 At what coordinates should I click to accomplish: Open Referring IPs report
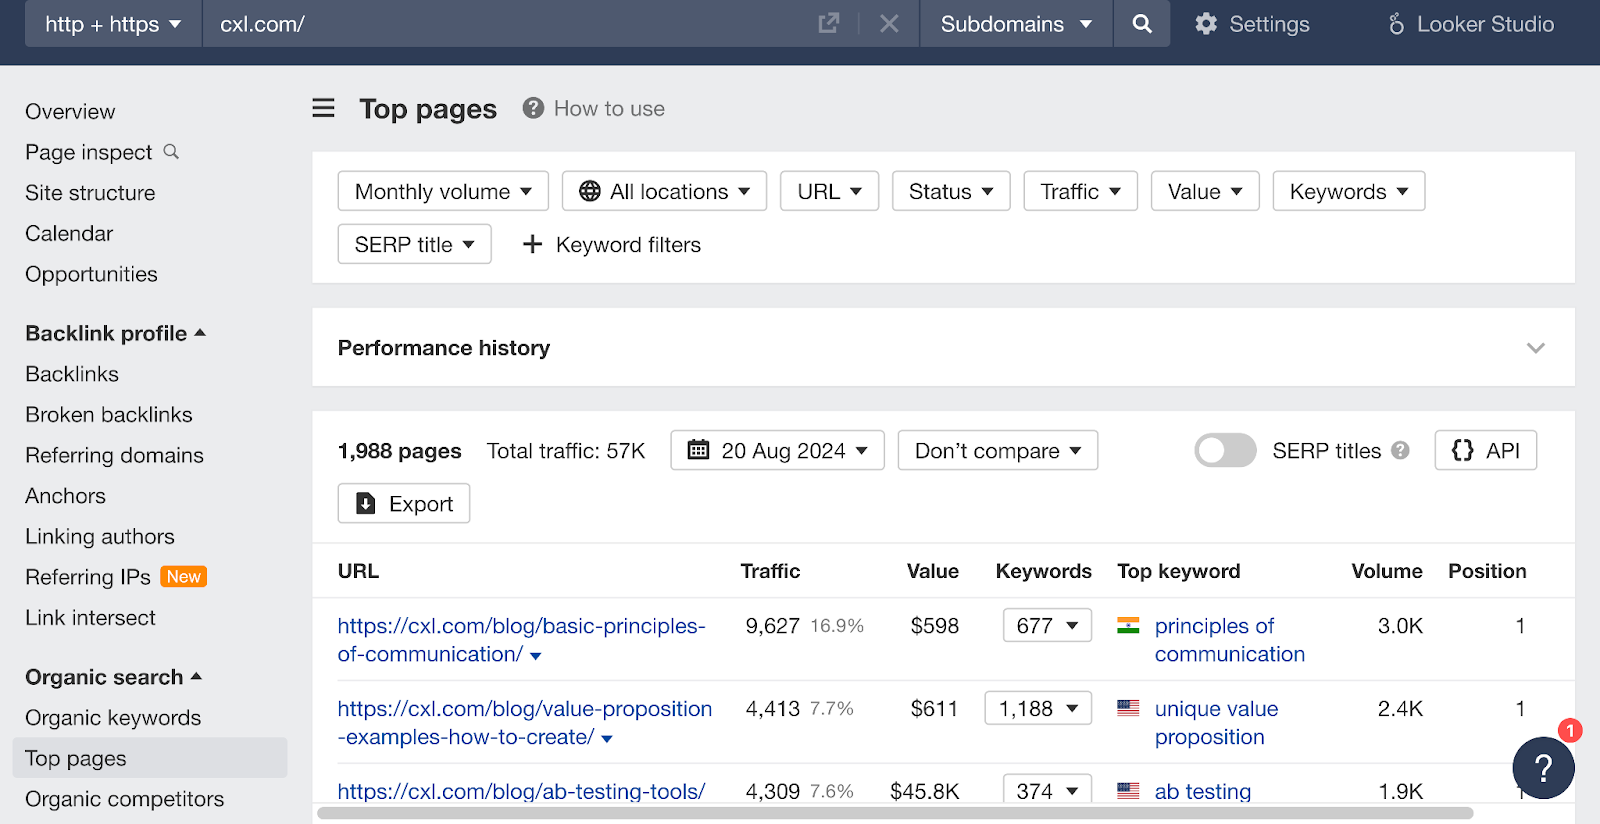[88, 577]
